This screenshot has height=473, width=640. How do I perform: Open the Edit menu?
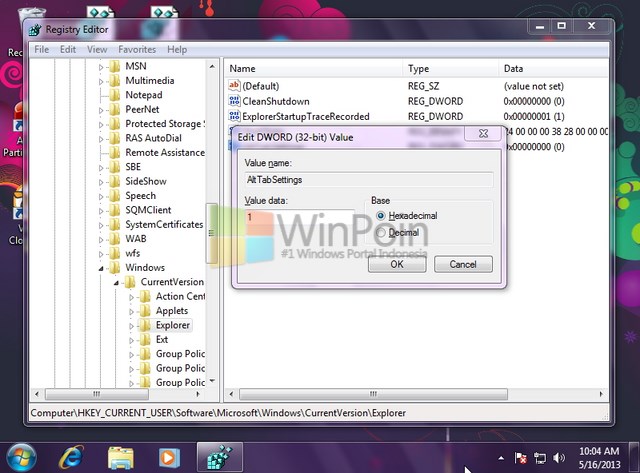(x=68, y=49)
